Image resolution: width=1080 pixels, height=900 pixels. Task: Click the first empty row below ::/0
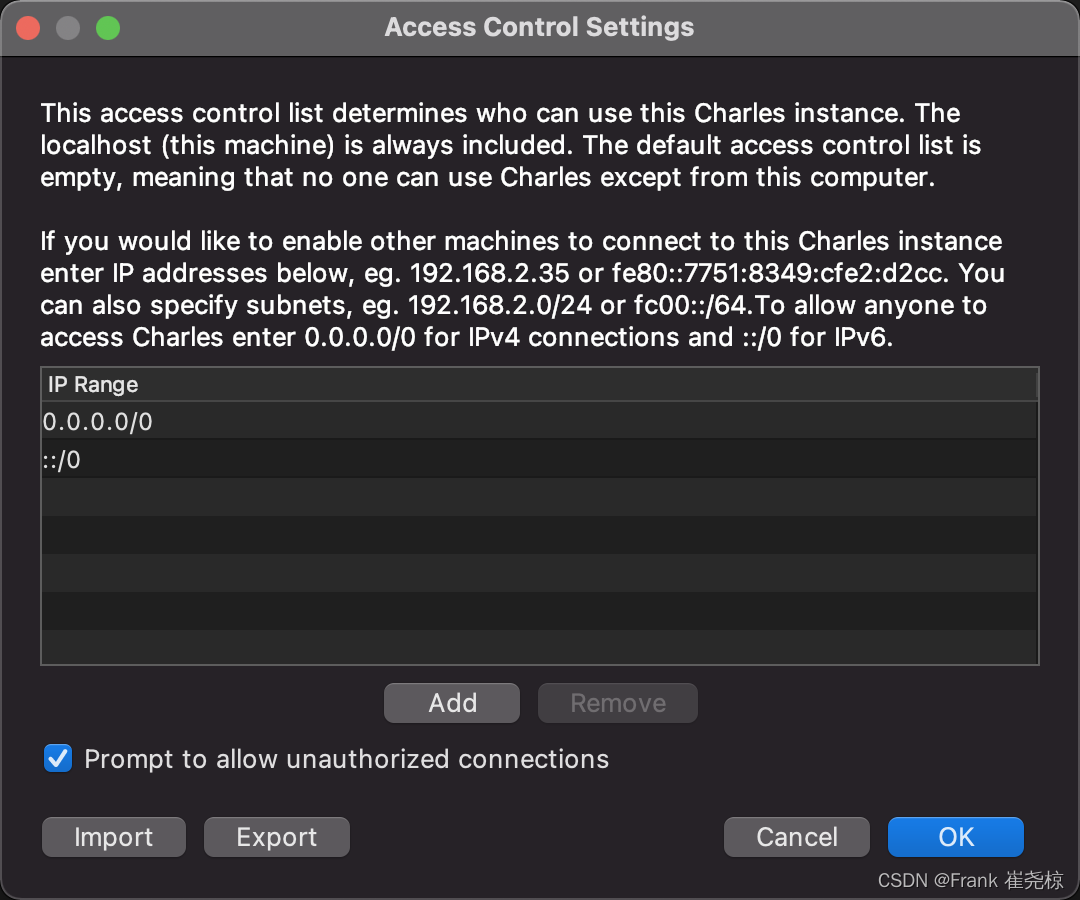(x=539, y=497)
